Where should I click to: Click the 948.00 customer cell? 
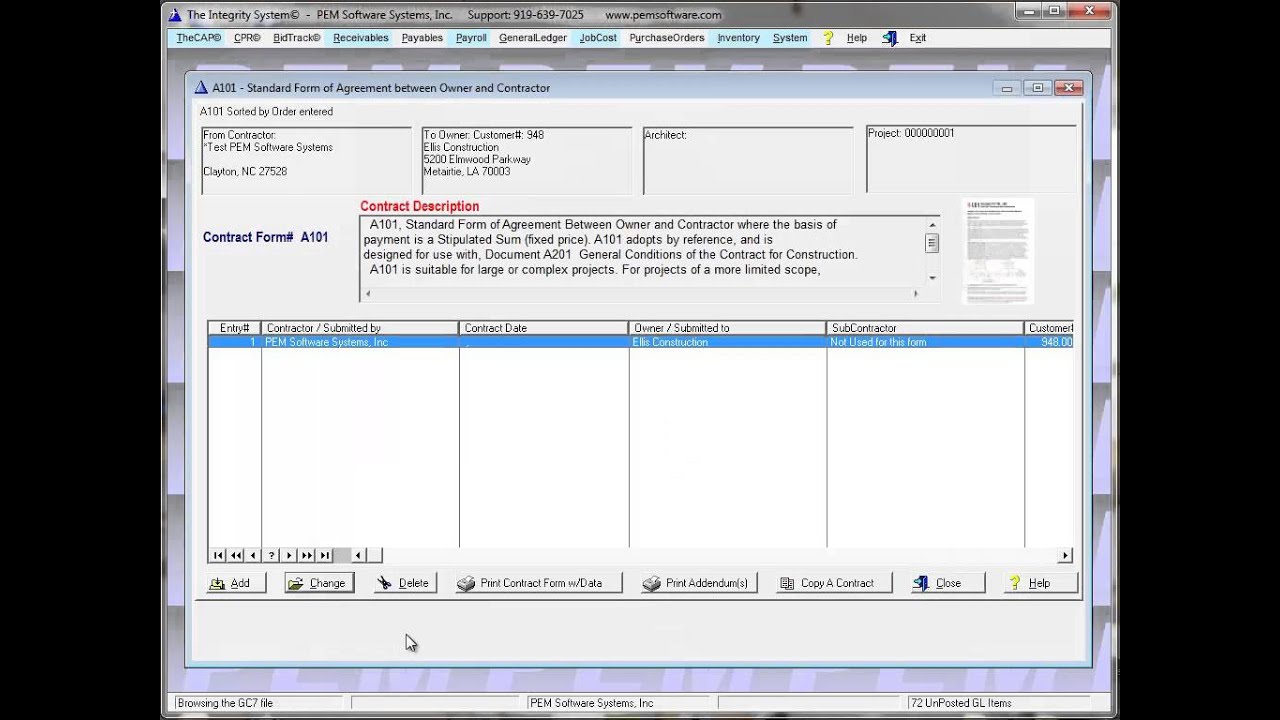point(1049,342)
